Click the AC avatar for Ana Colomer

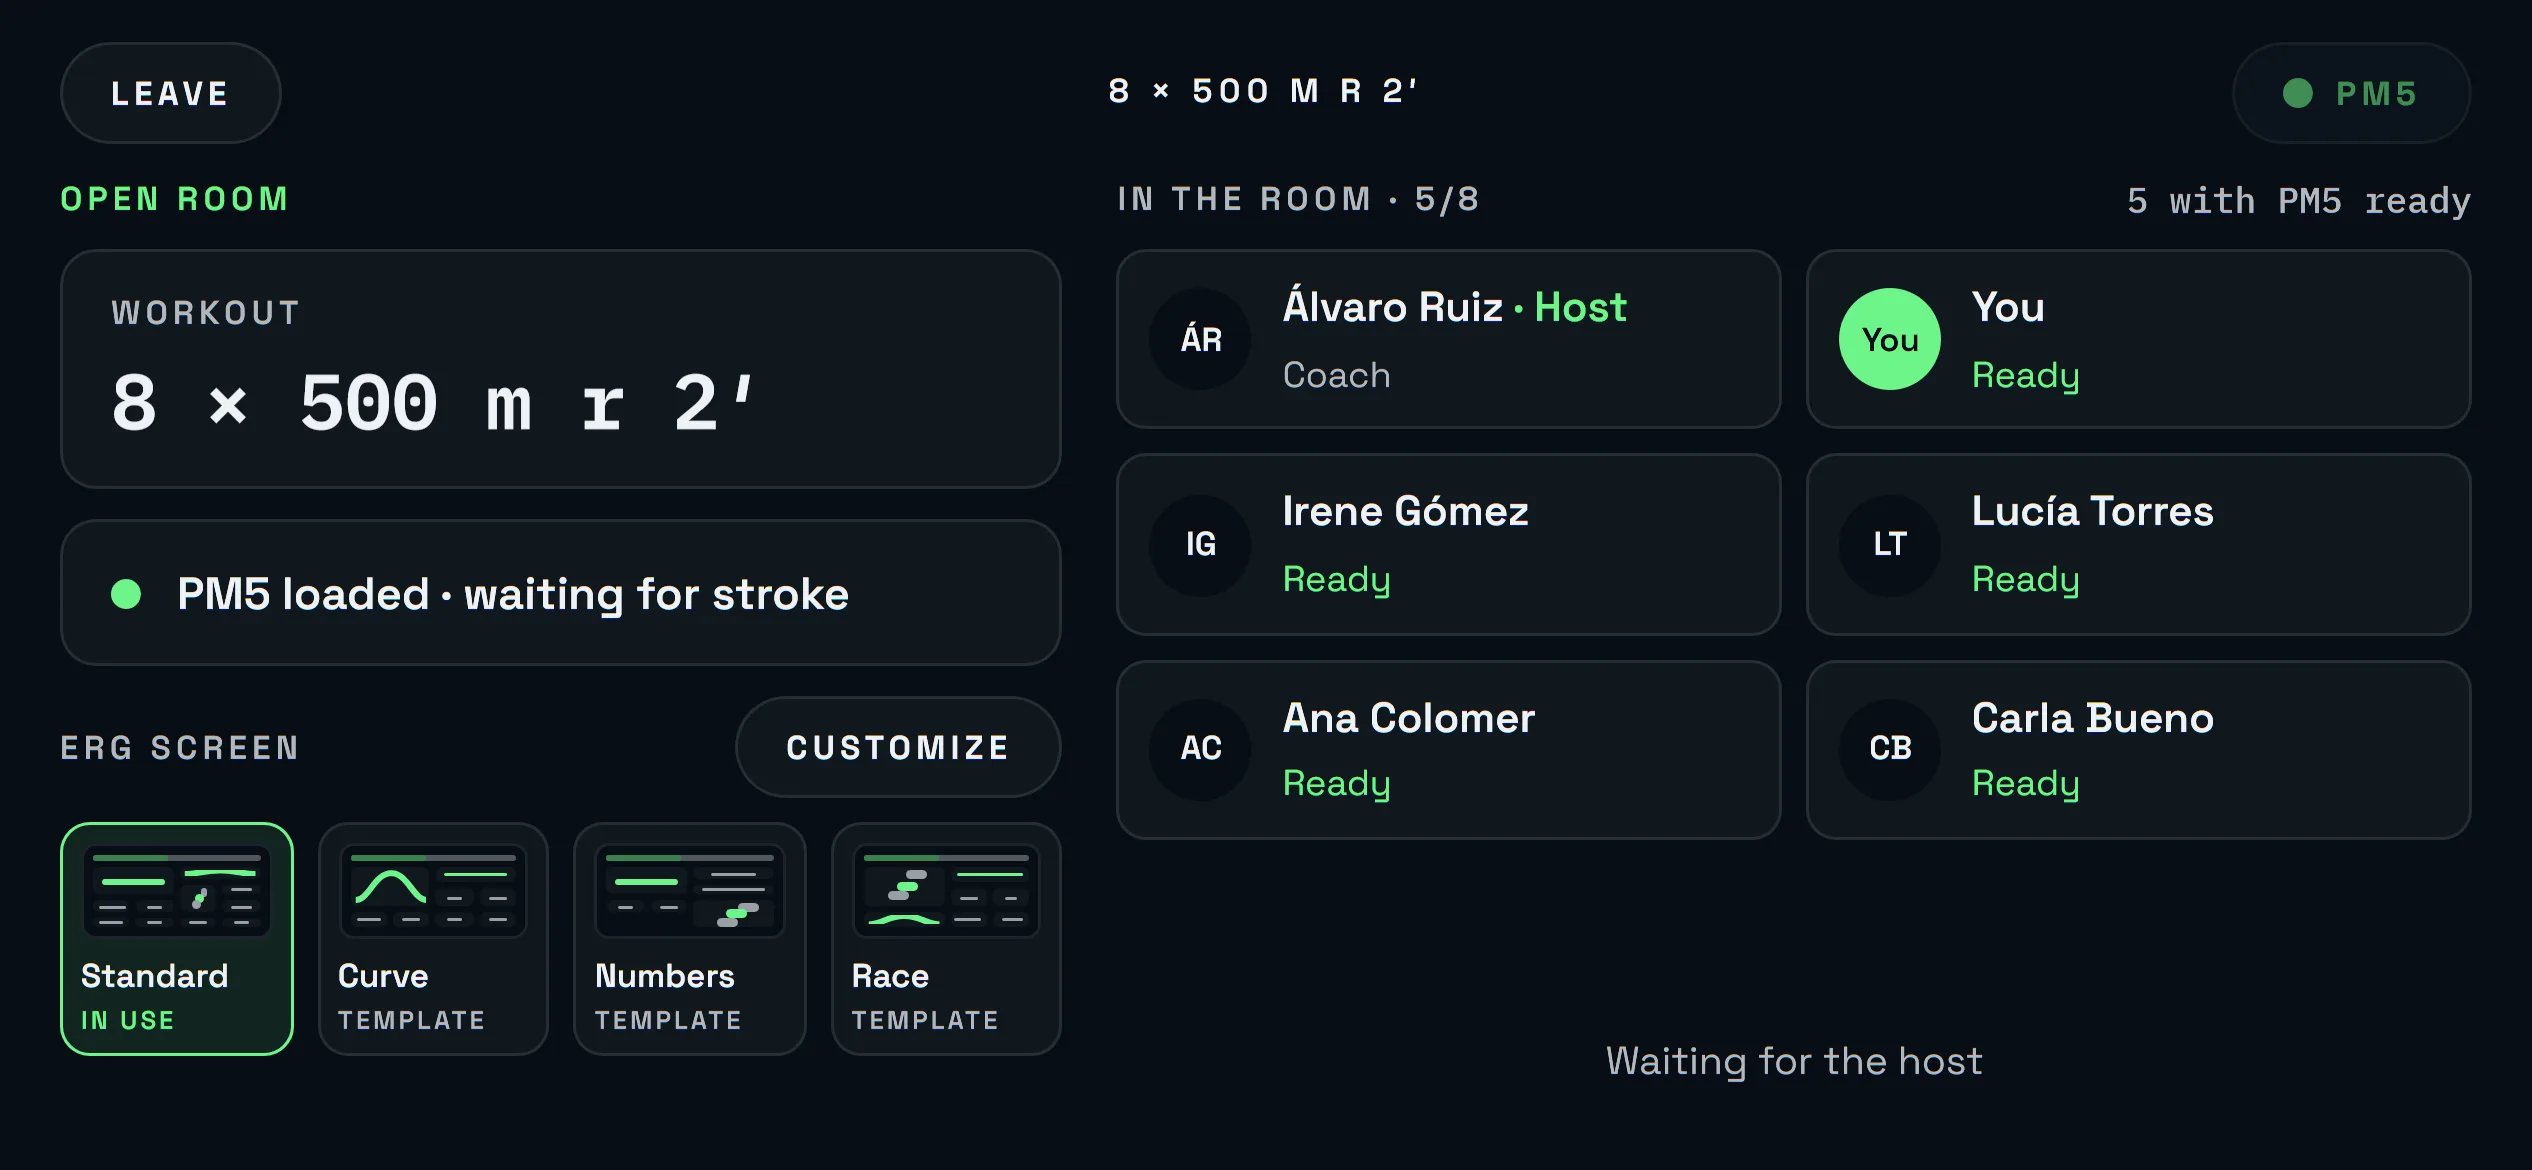[x=1200, y=748]
